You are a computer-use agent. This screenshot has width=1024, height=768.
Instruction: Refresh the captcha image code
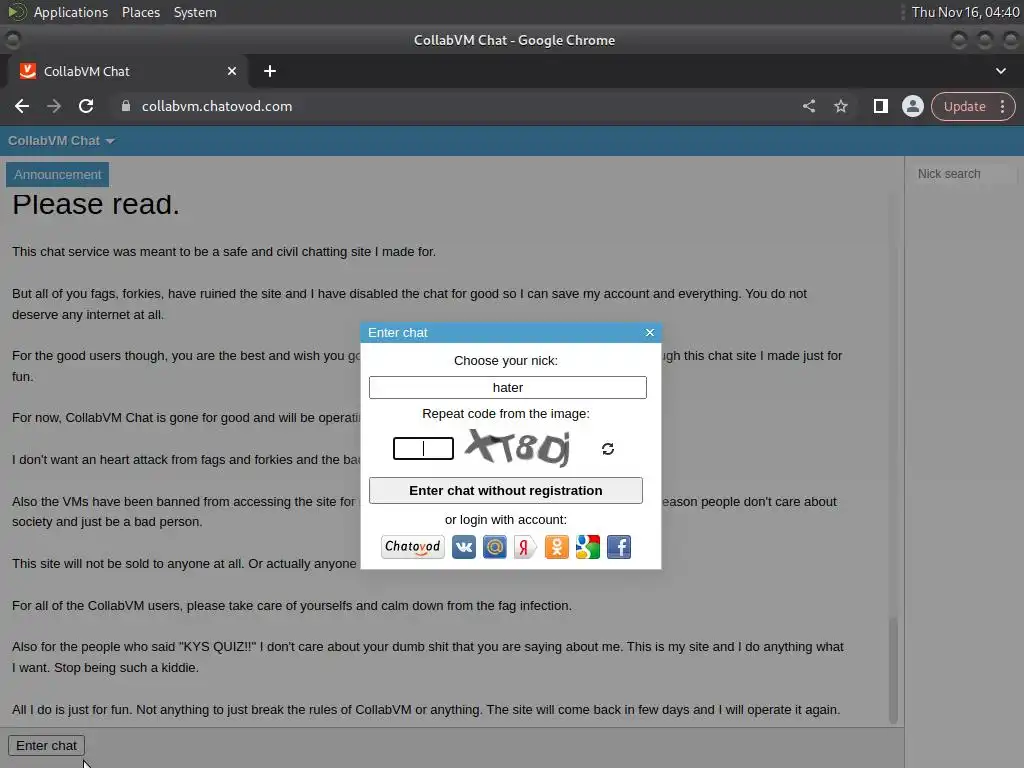[608, 449]
